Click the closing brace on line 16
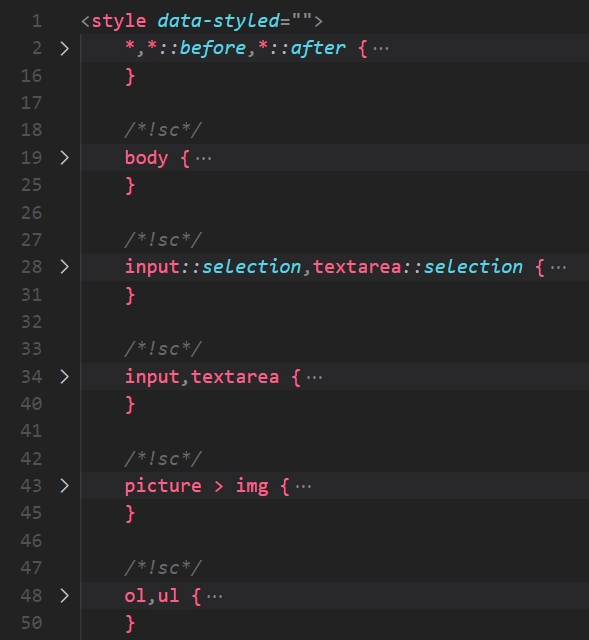This screenshot has height=640, width=589. click(130, 76)
